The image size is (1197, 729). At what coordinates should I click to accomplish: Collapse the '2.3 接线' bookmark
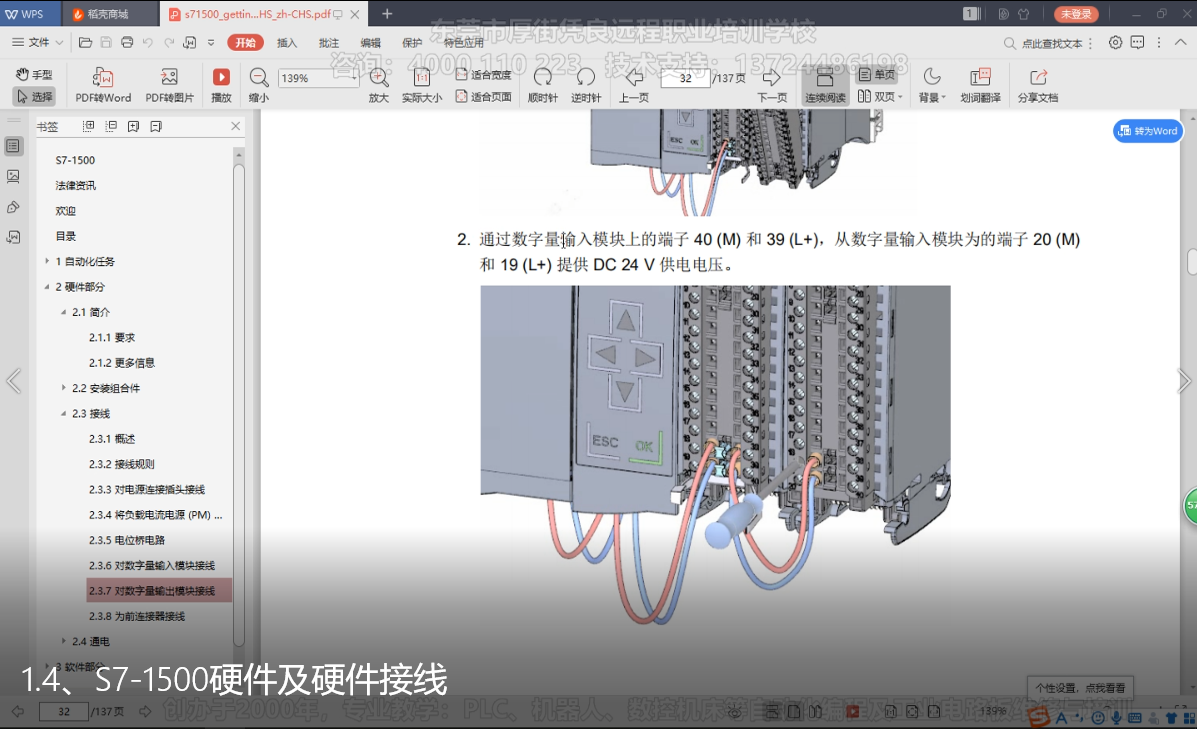coord(64,414)
